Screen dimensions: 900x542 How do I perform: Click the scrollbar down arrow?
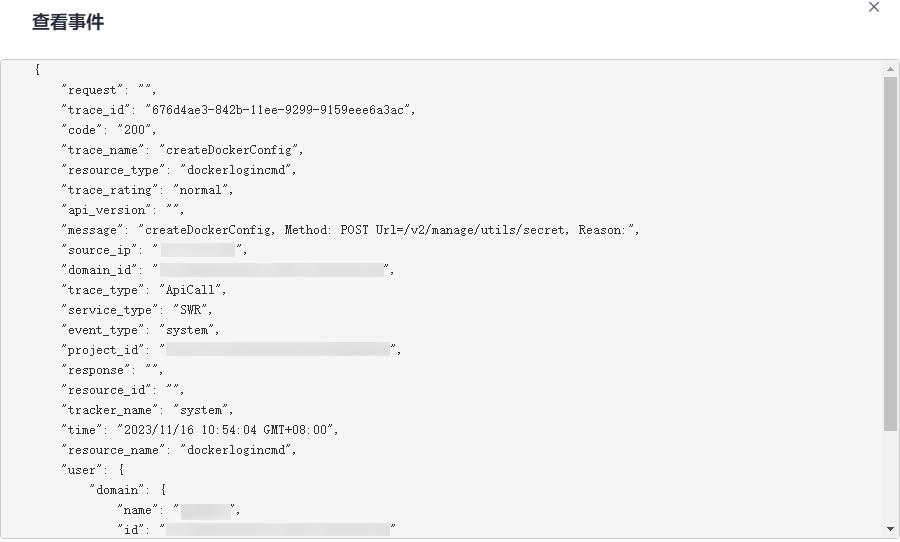pos(890,528)
